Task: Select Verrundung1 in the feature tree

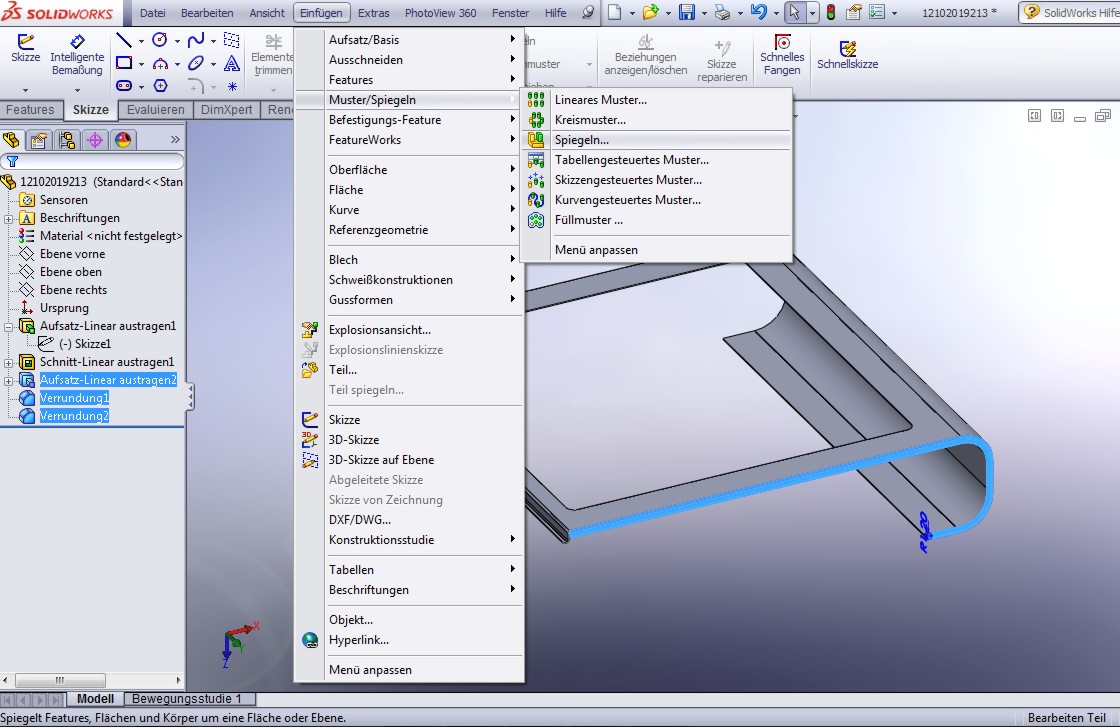Action: coord(74,398)
